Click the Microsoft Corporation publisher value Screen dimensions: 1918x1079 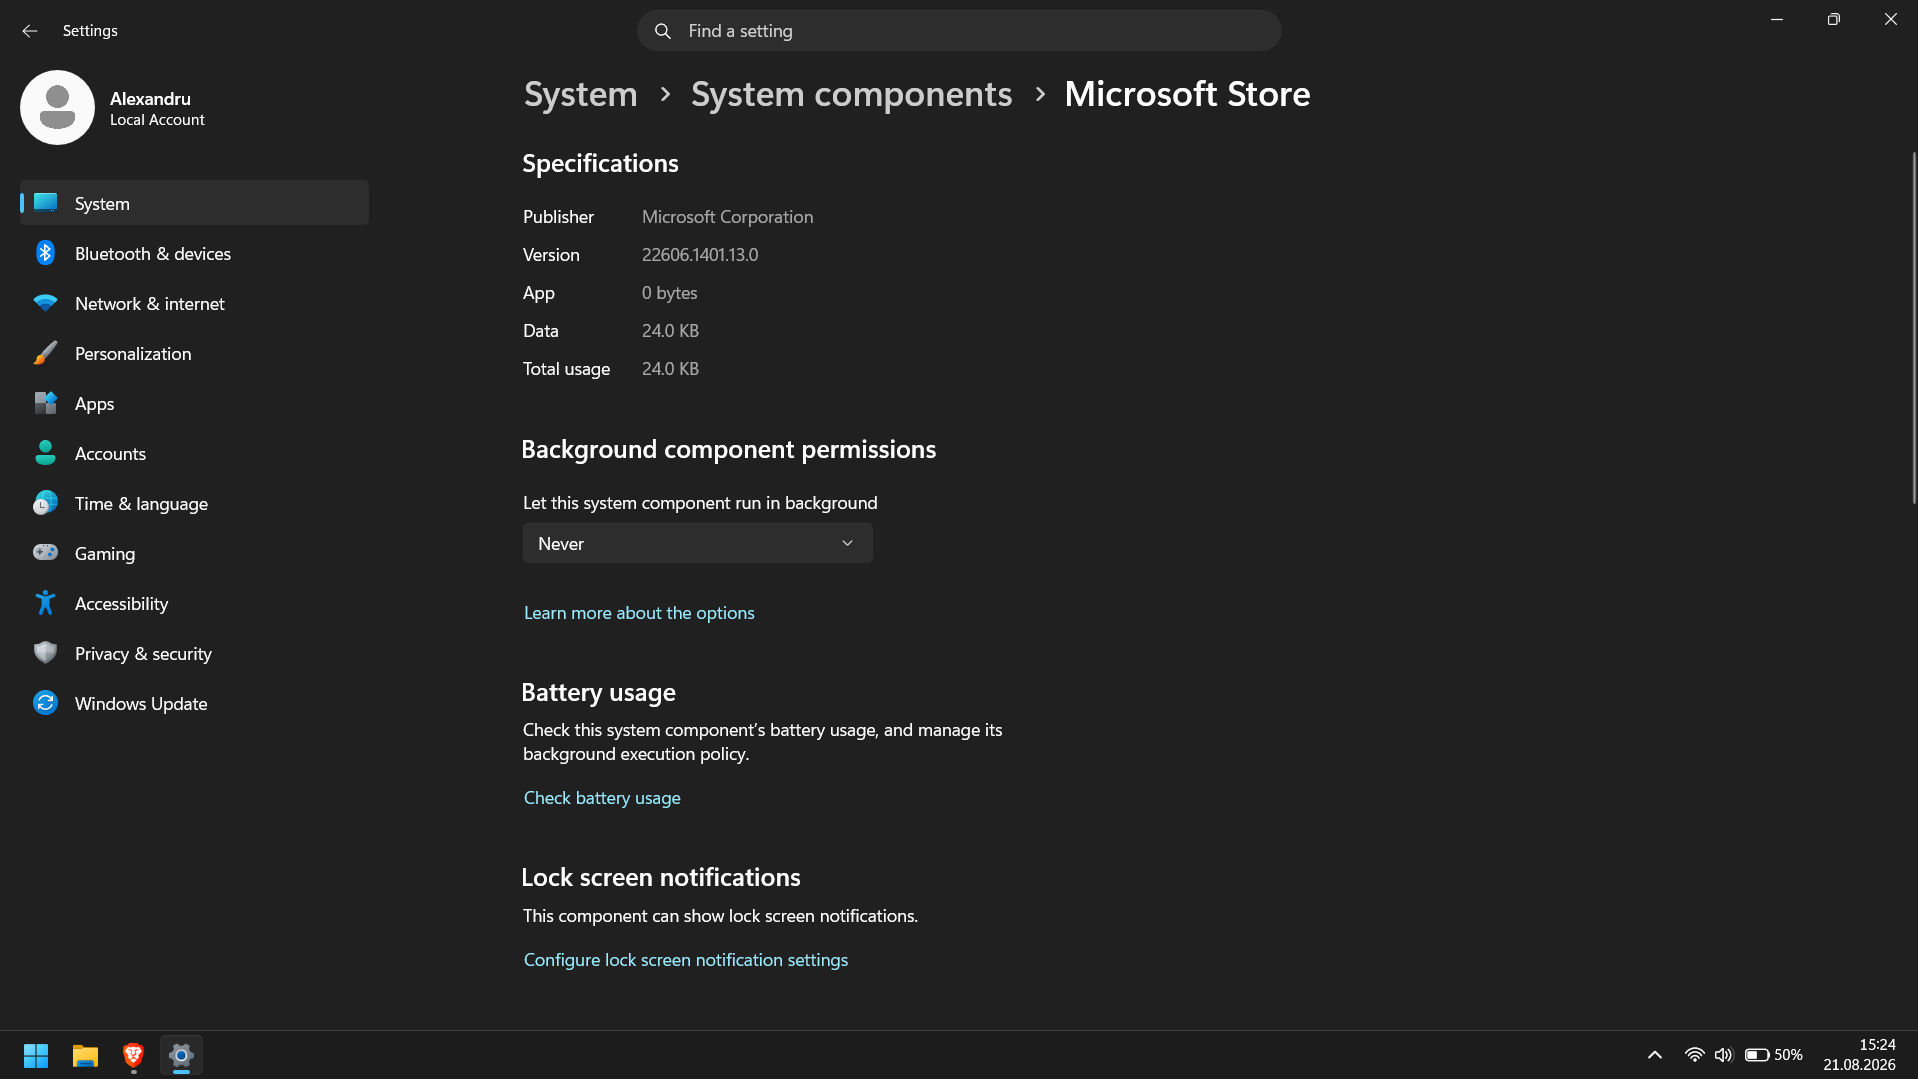coord(727,217)
